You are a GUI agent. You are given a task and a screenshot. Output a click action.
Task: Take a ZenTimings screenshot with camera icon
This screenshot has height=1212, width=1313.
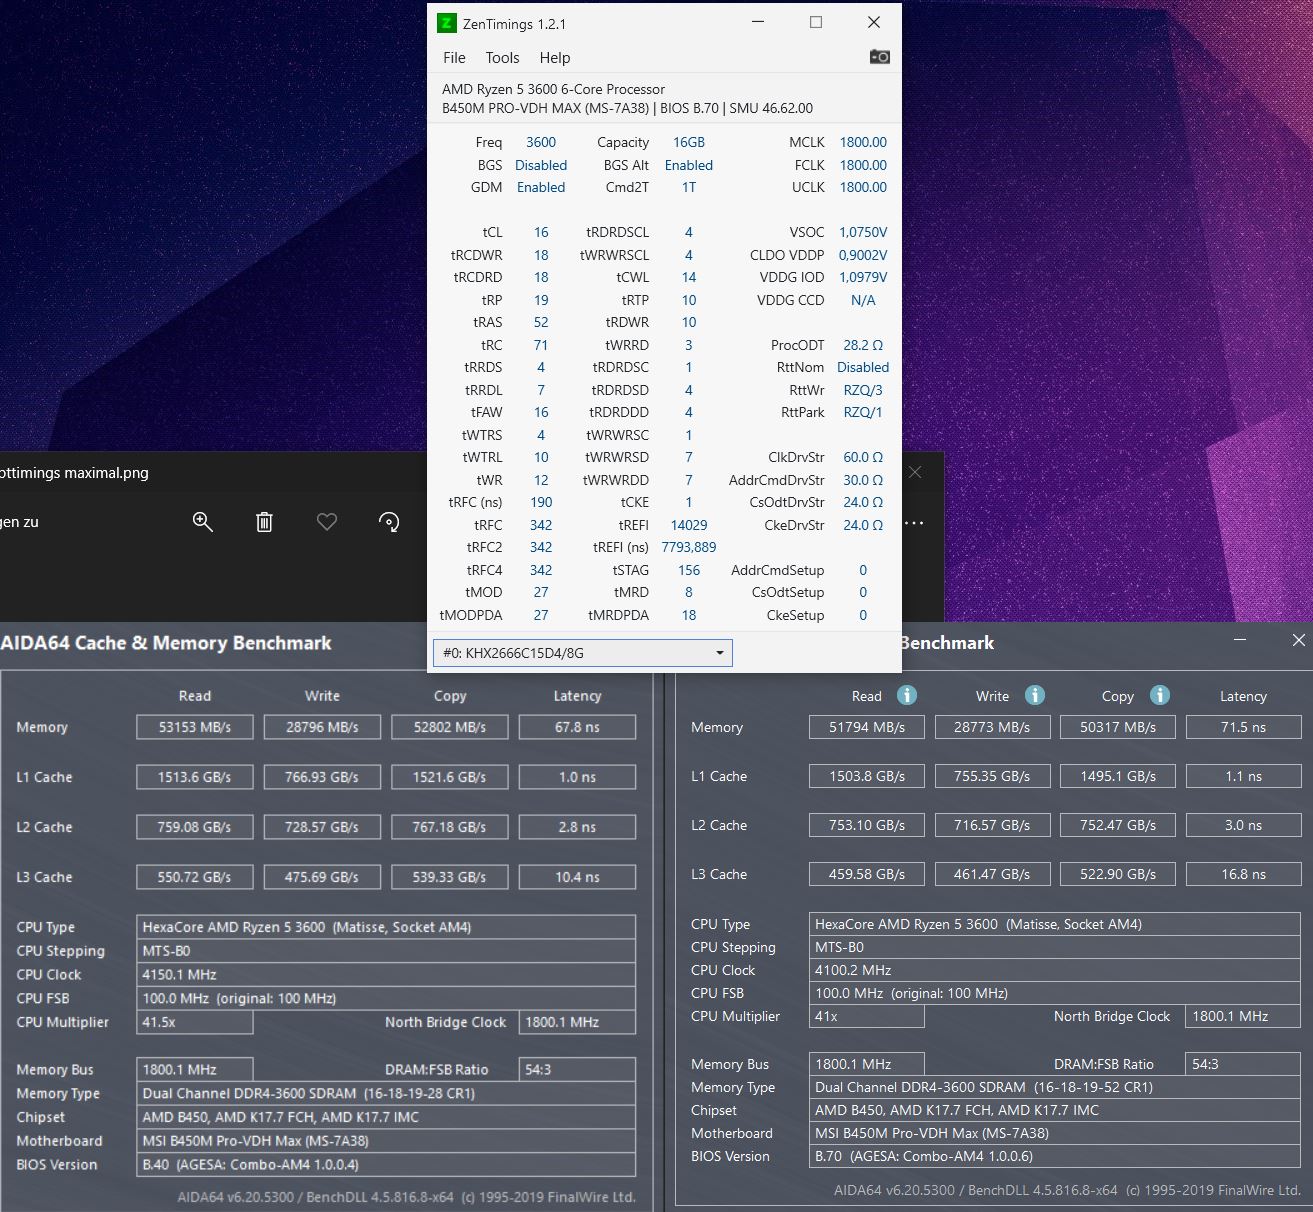pyautogui.click(x=879, y=57)
